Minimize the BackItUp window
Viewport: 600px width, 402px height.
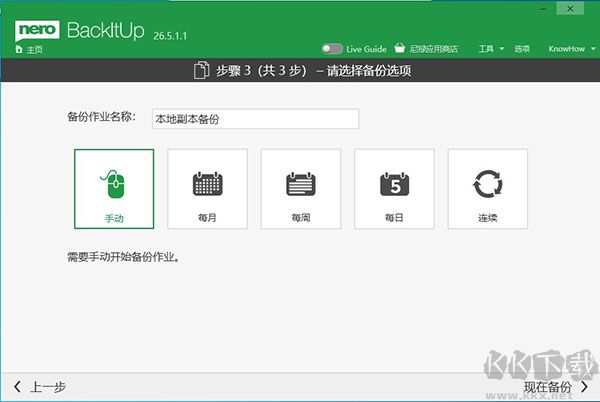(x=543, y=8)
